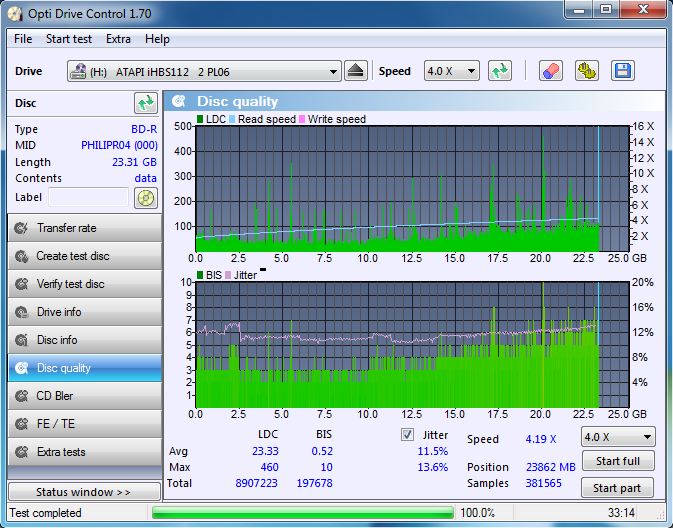Click the Verify test disc icon
673x528 pixels.
click(21, 284)
